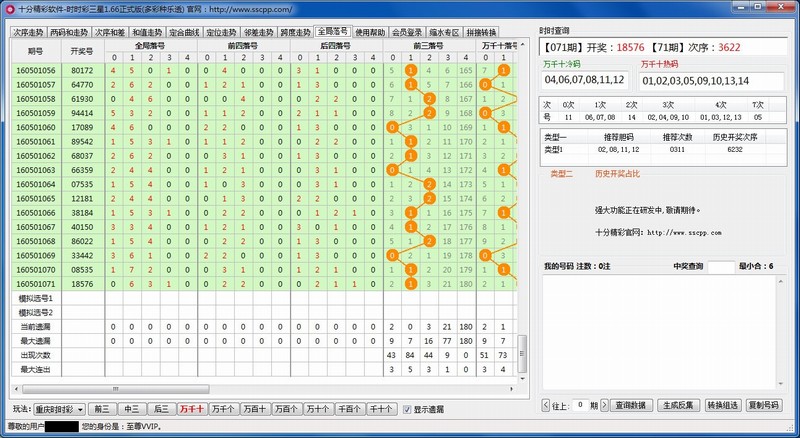The width and height of the screenshot is (800, 438).
Task: Click the 万百十 button
Action: pos(255,409)
